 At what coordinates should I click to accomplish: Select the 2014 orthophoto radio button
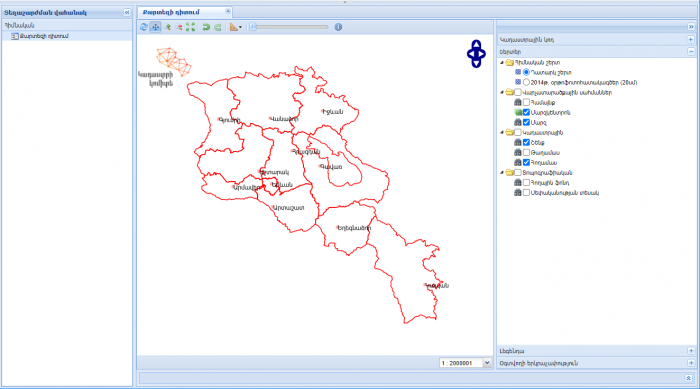(526, 82)
